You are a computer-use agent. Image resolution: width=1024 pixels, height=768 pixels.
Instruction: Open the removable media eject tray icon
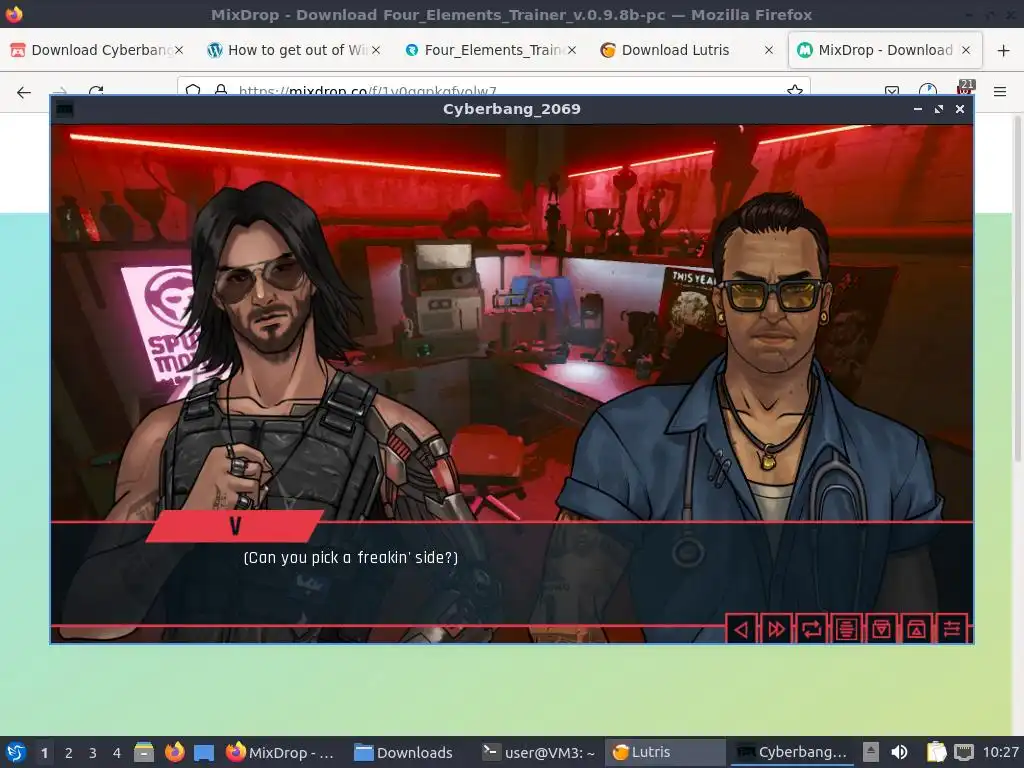(871, 752)
